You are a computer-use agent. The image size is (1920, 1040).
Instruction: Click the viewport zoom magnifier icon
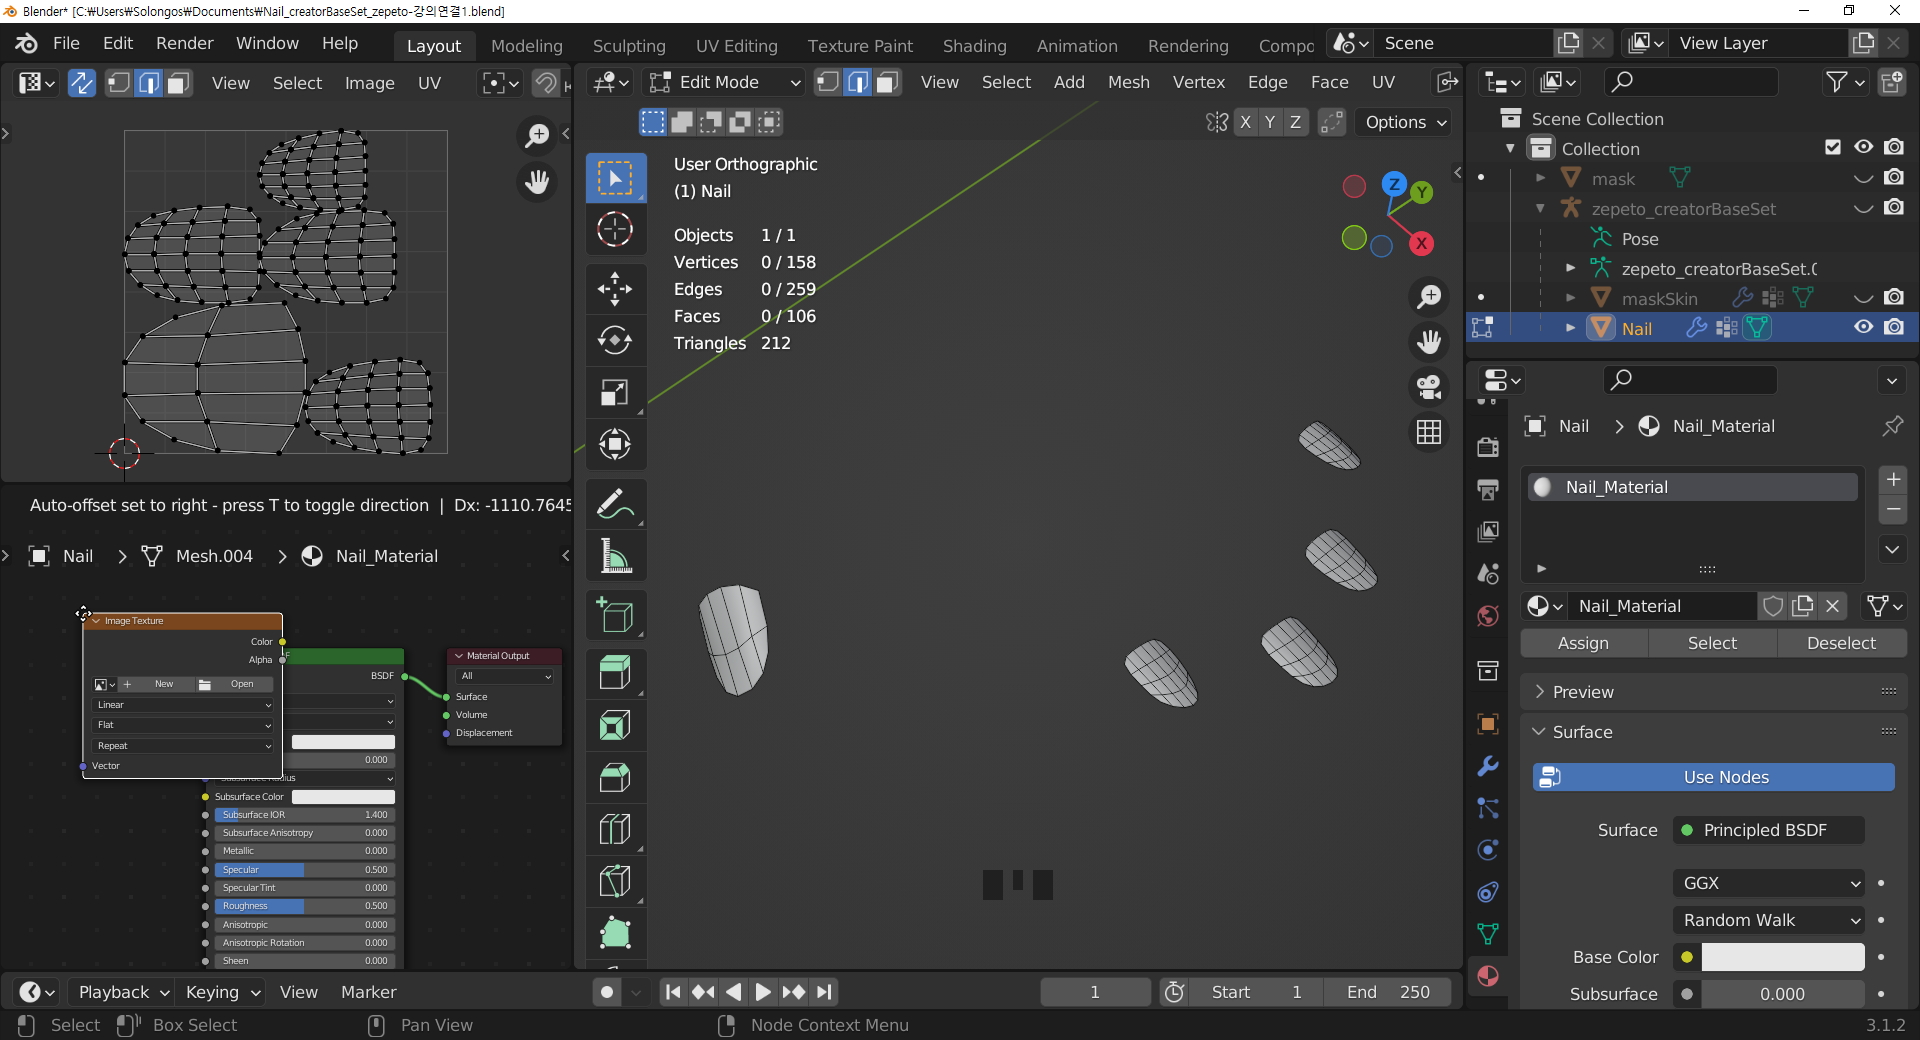pos(1429,296)
